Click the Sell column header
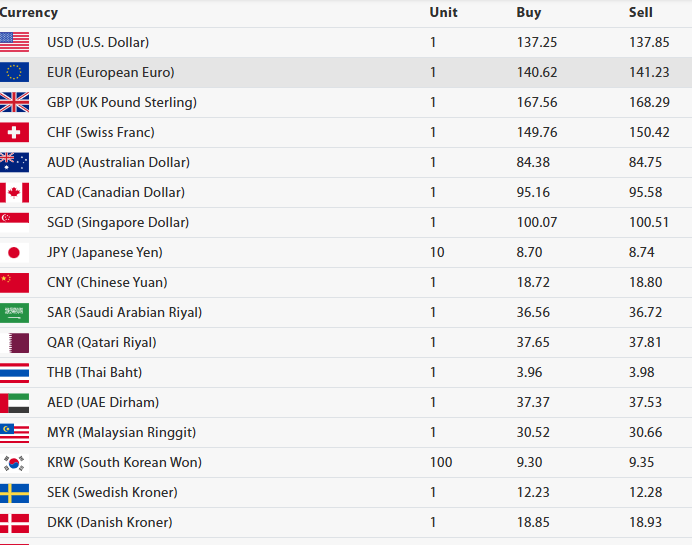Image resolution: width=692 pixels, height=545 pixels. 641,13
